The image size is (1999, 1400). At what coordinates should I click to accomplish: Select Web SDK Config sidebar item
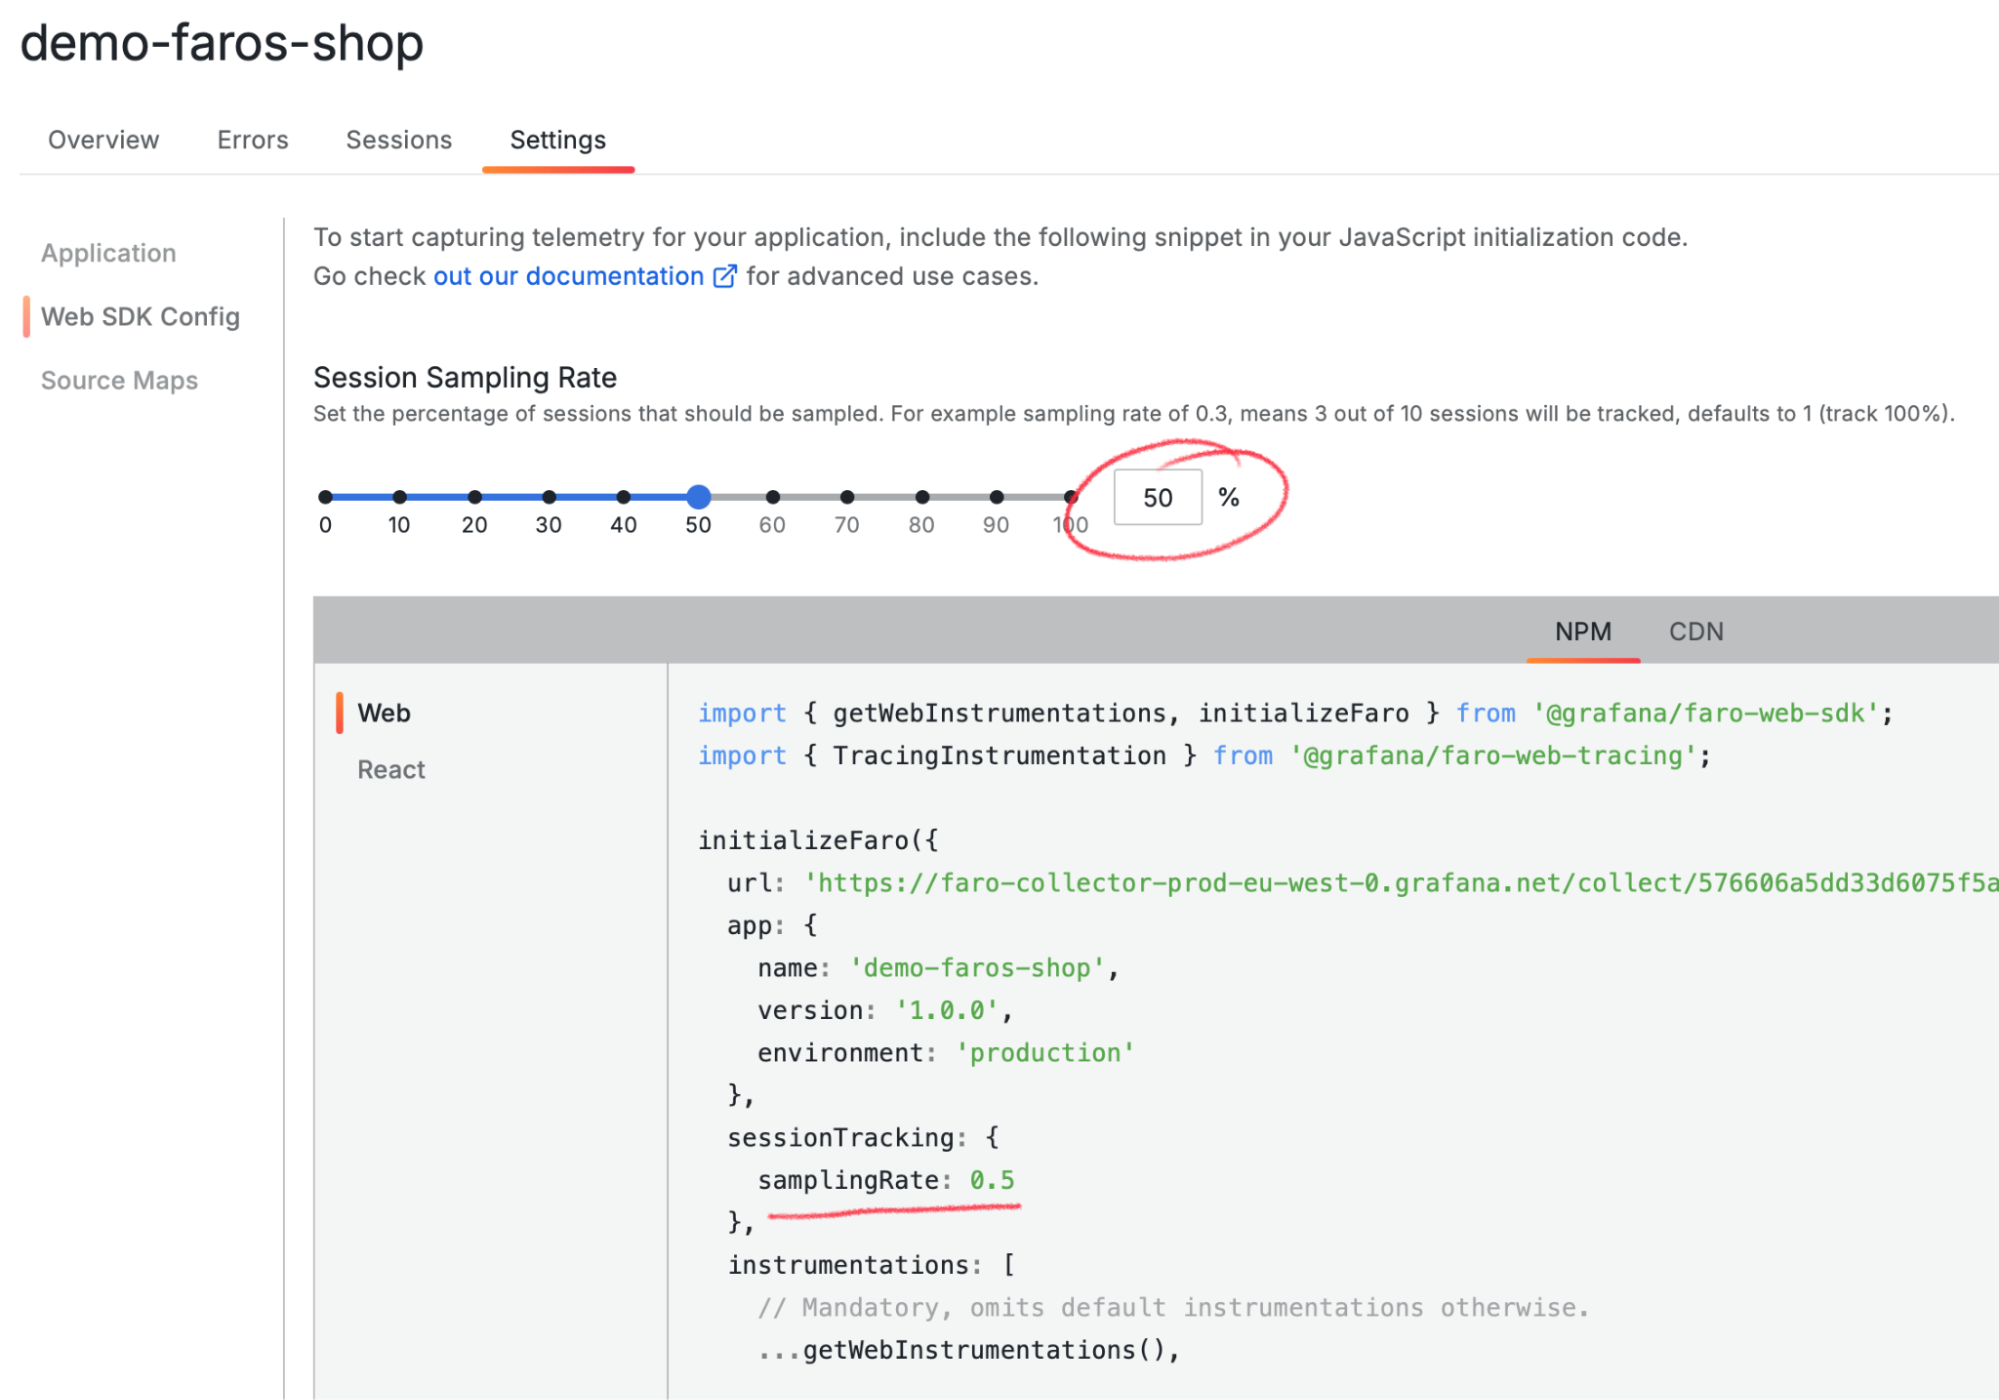140,317
